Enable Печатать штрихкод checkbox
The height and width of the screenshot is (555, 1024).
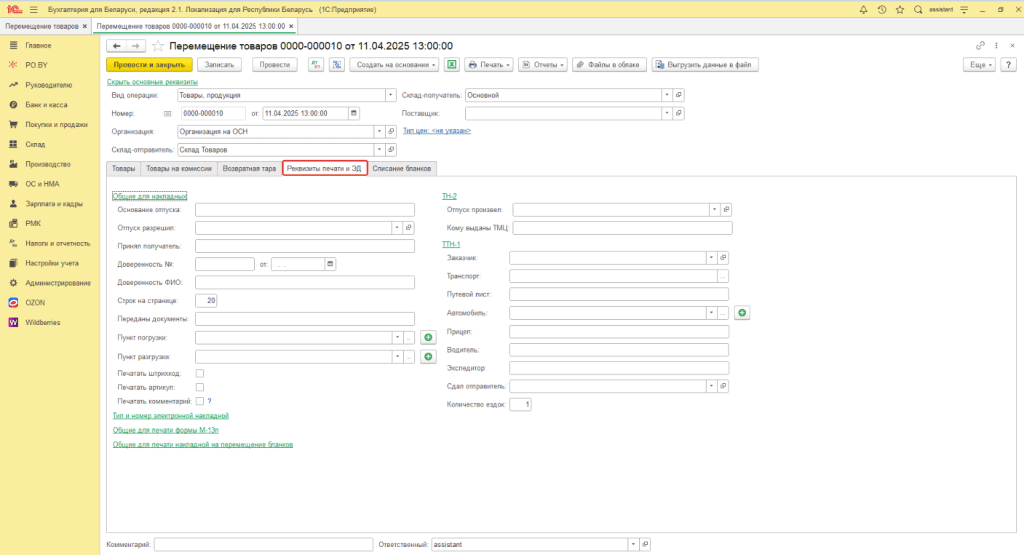(x=200, y=373)
